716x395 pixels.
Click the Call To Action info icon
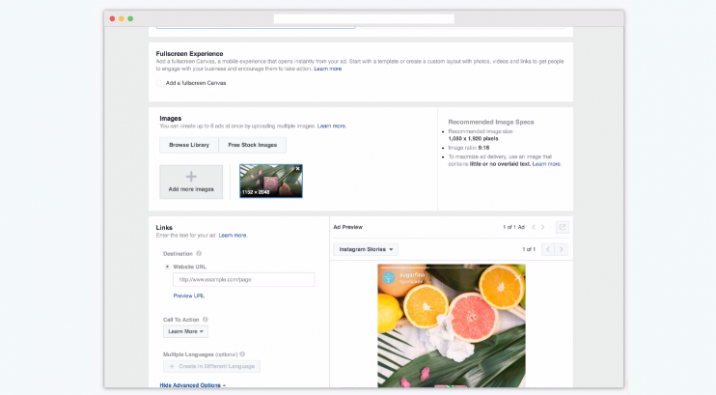(205, 320)
